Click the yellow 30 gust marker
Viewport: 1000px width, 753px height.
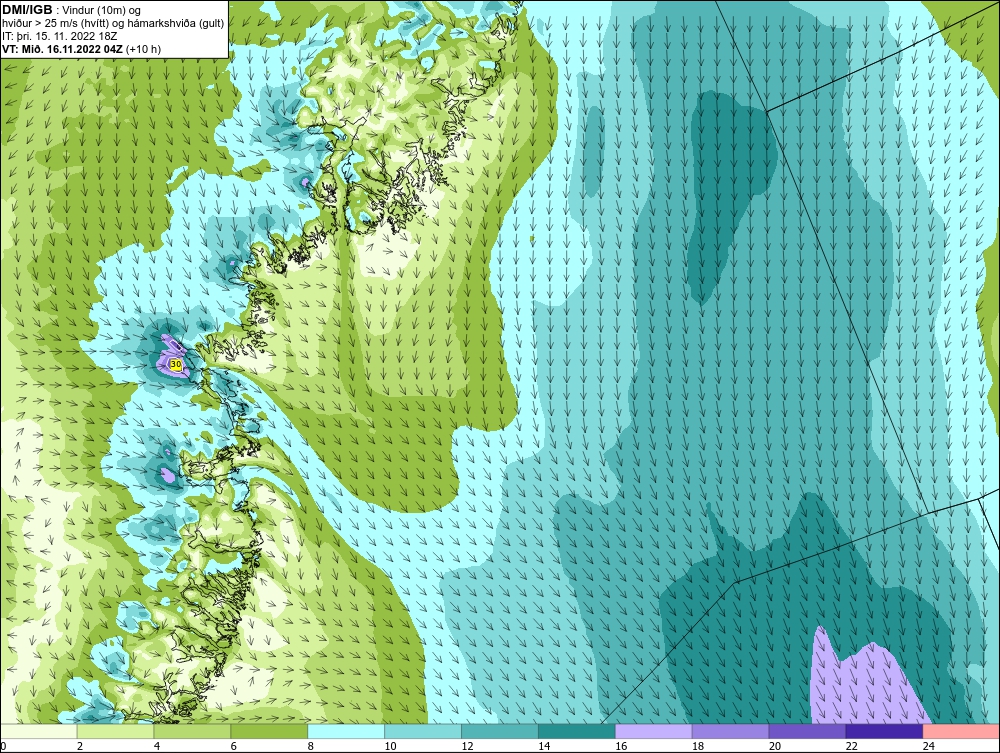(176, 364)
